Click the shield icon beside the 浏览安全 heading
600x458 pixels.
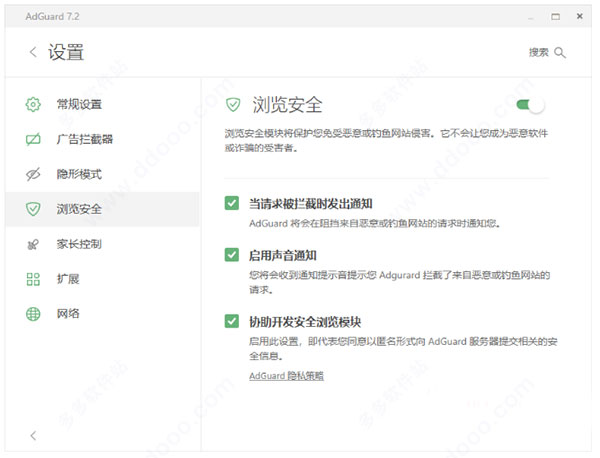233,104
